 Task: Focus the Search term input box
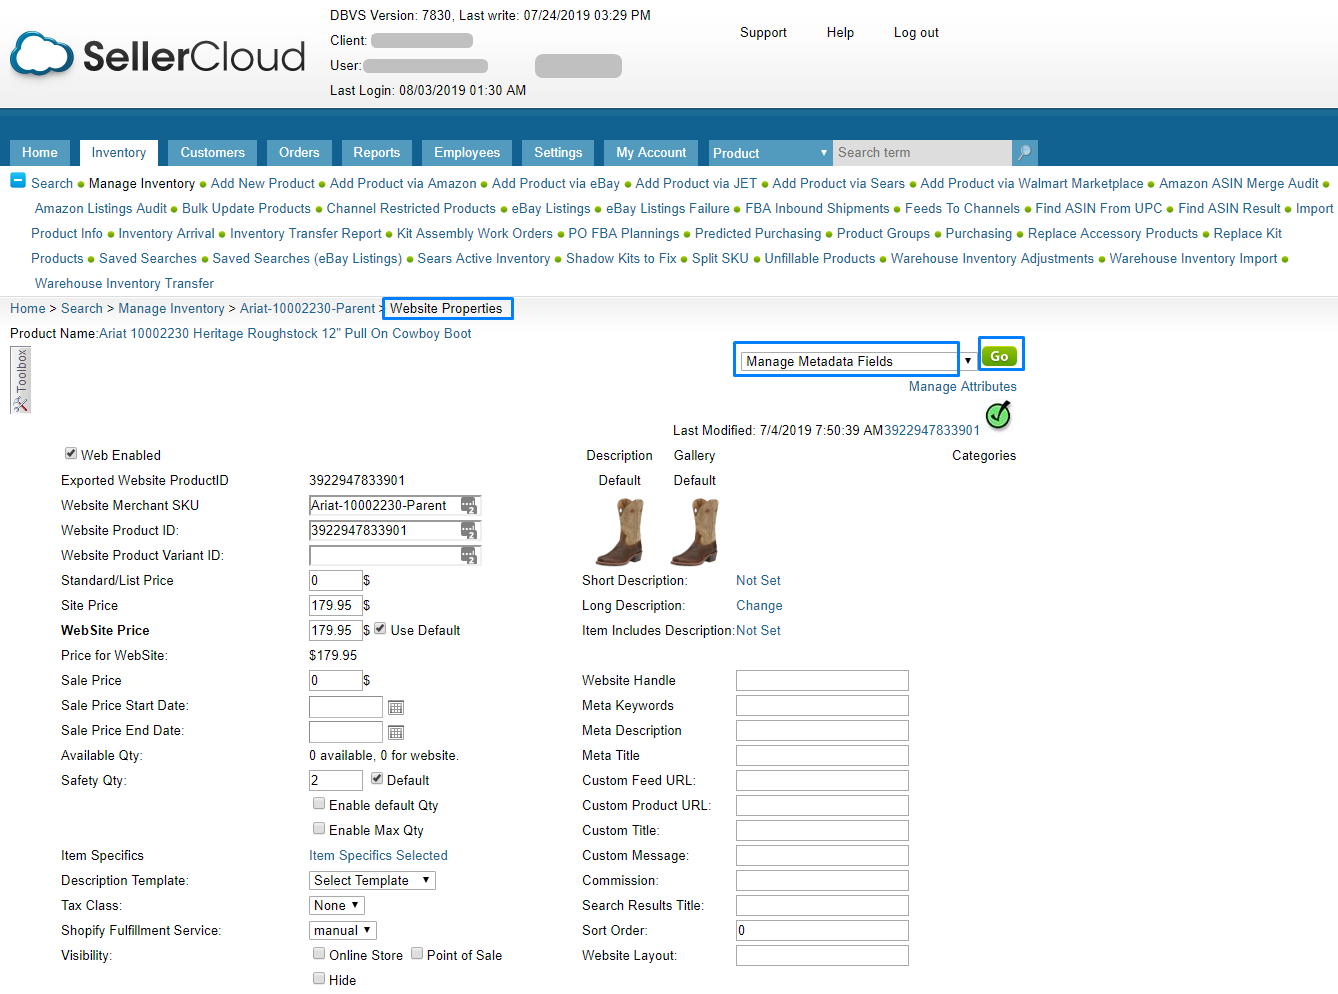click(x=922, y=153)
